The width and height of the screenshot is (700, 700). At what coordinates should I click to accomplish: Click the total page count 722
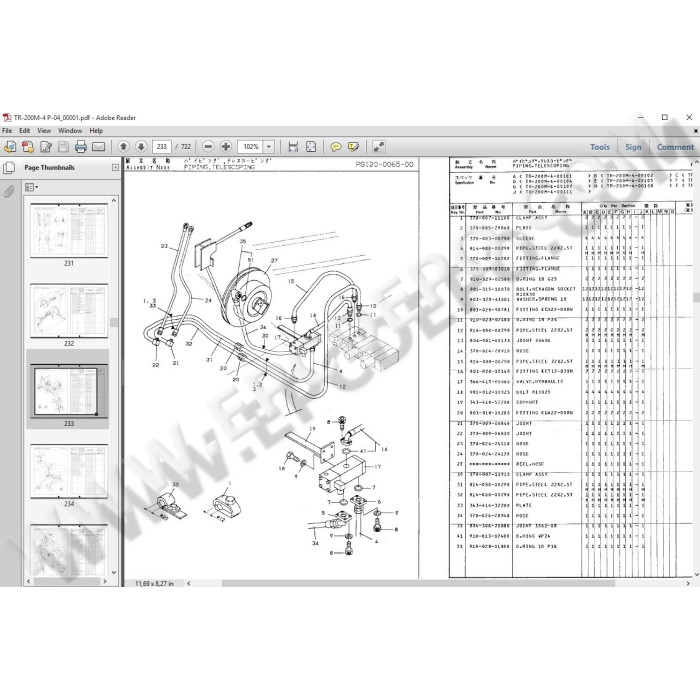pos(186,146)
